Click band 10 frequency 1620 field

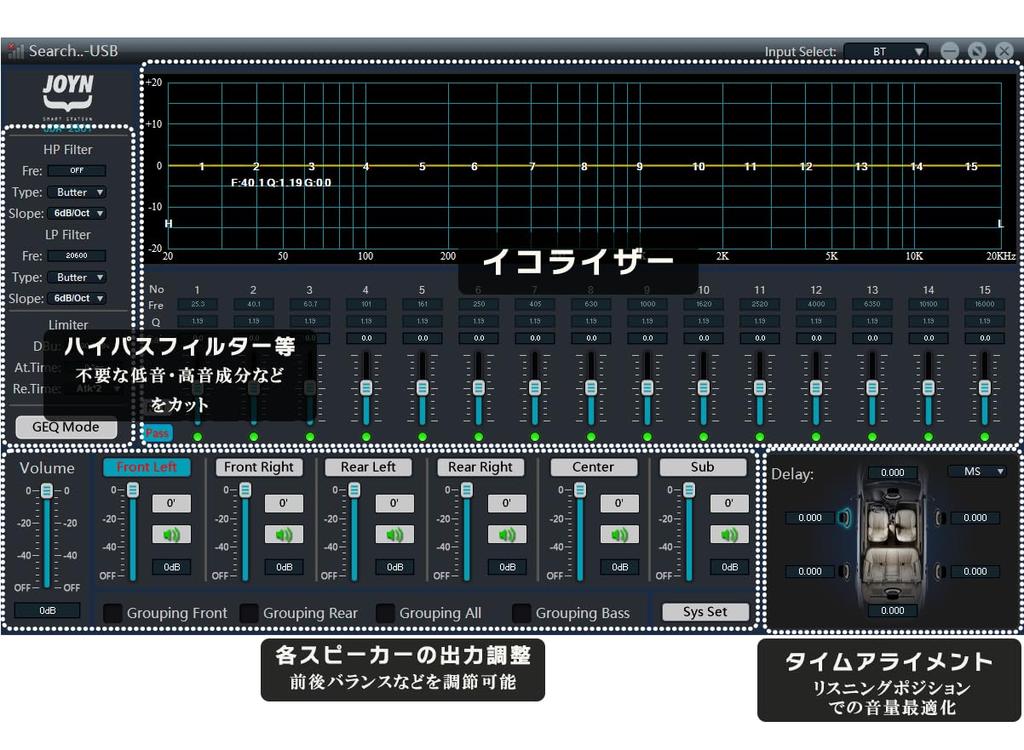pyautogui.click(x=703, y=304)
